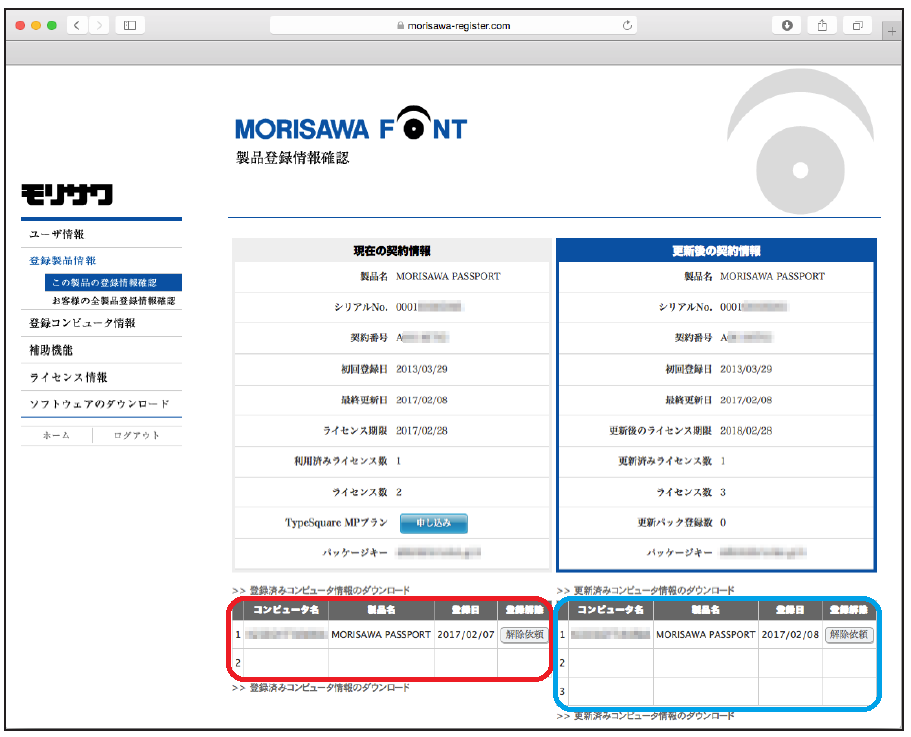Toggle the Safari sidebar button
The image size is (911, 737).
(130, 25)
